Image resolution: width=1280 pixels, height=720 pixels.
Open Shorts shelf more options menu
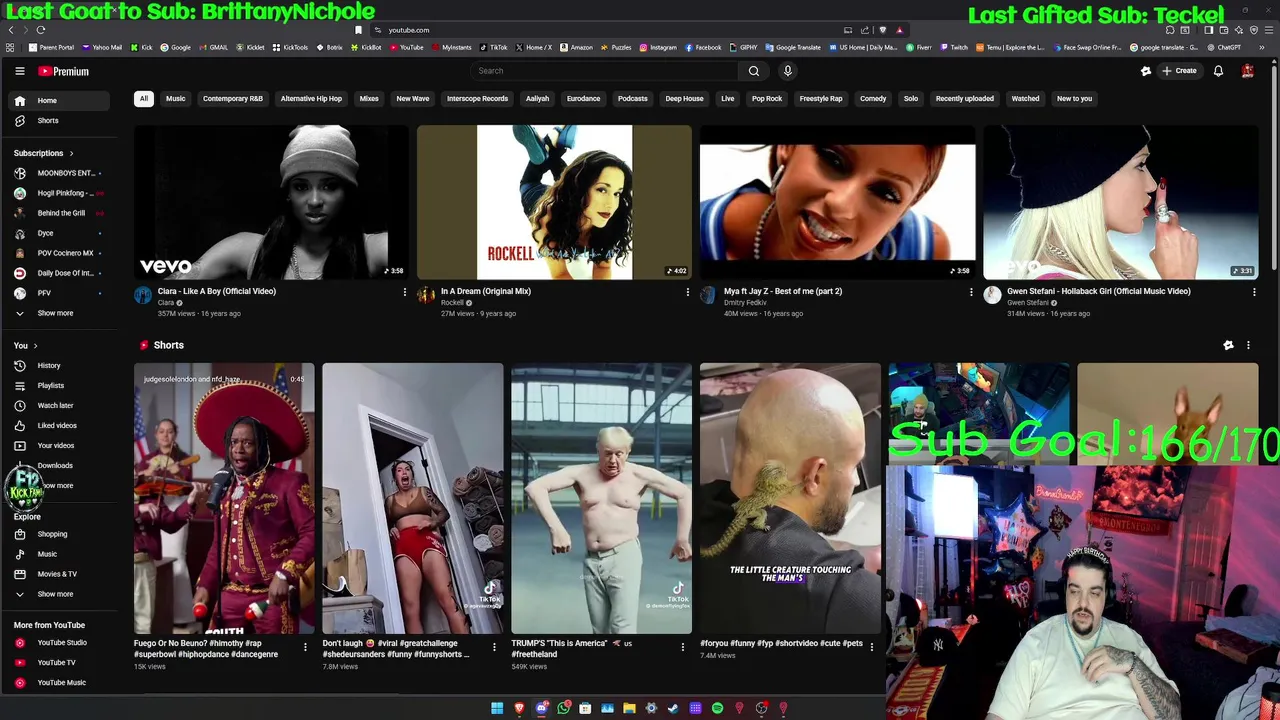(x=1248, y=345)
